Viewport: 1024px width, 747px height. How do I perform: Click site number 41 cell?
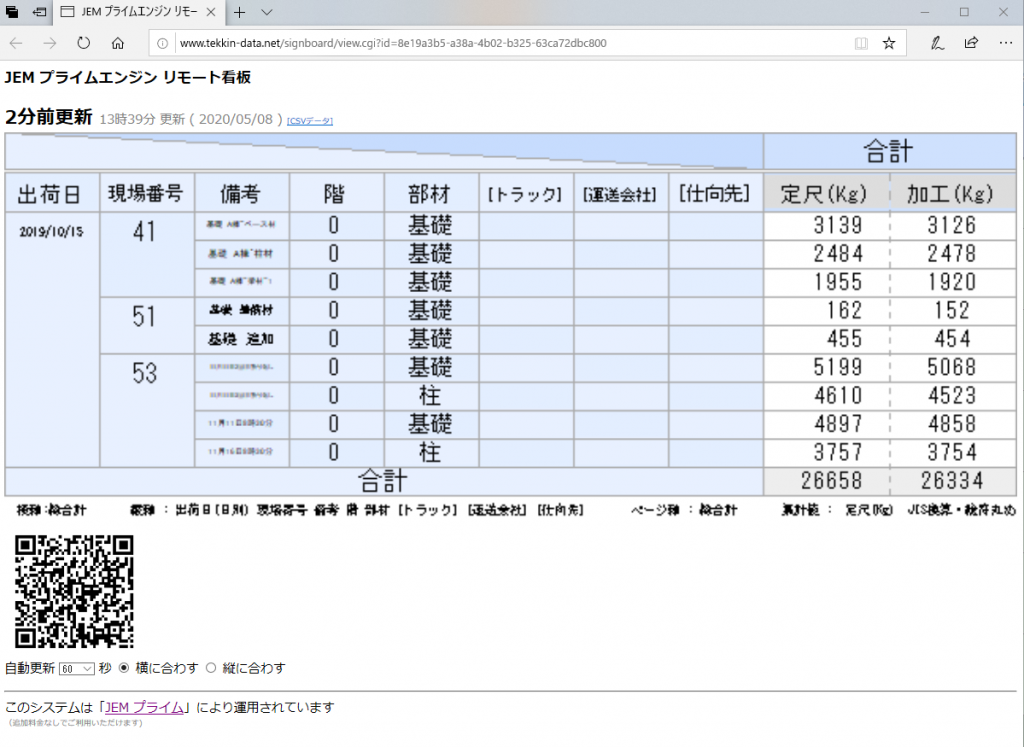(x=147, y=255)
